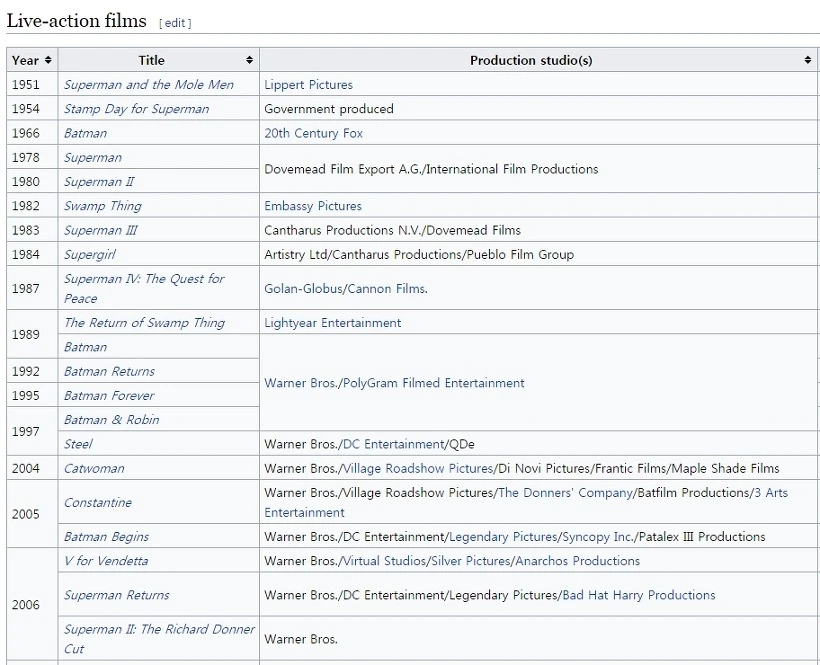Open the 1989 Batman film link

85,347
